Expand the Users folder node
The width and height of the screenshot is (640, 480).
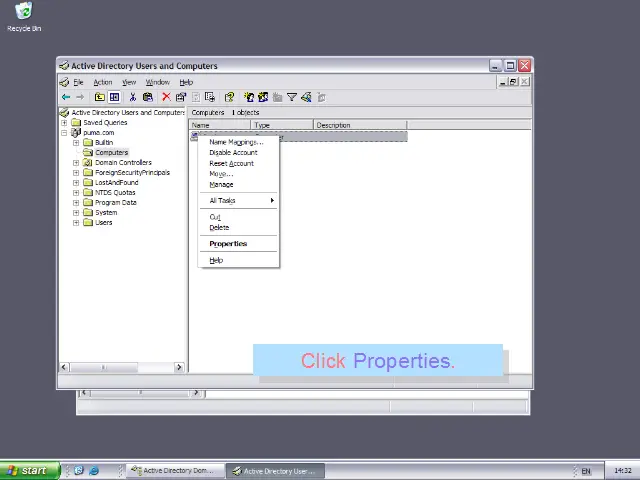(x=76, y=222)
